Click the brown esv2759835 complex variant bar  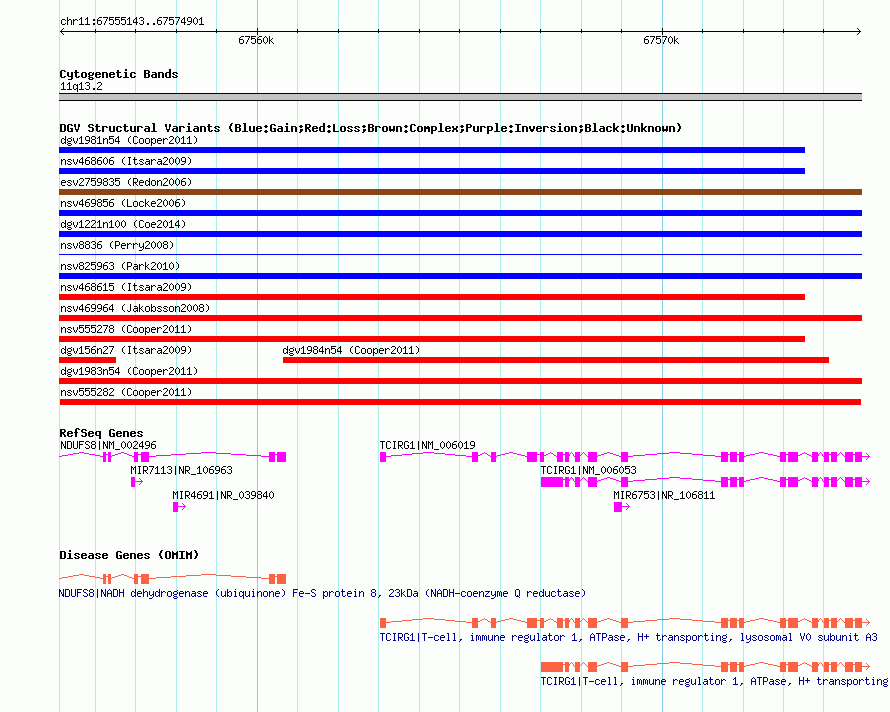coord(460,192)
